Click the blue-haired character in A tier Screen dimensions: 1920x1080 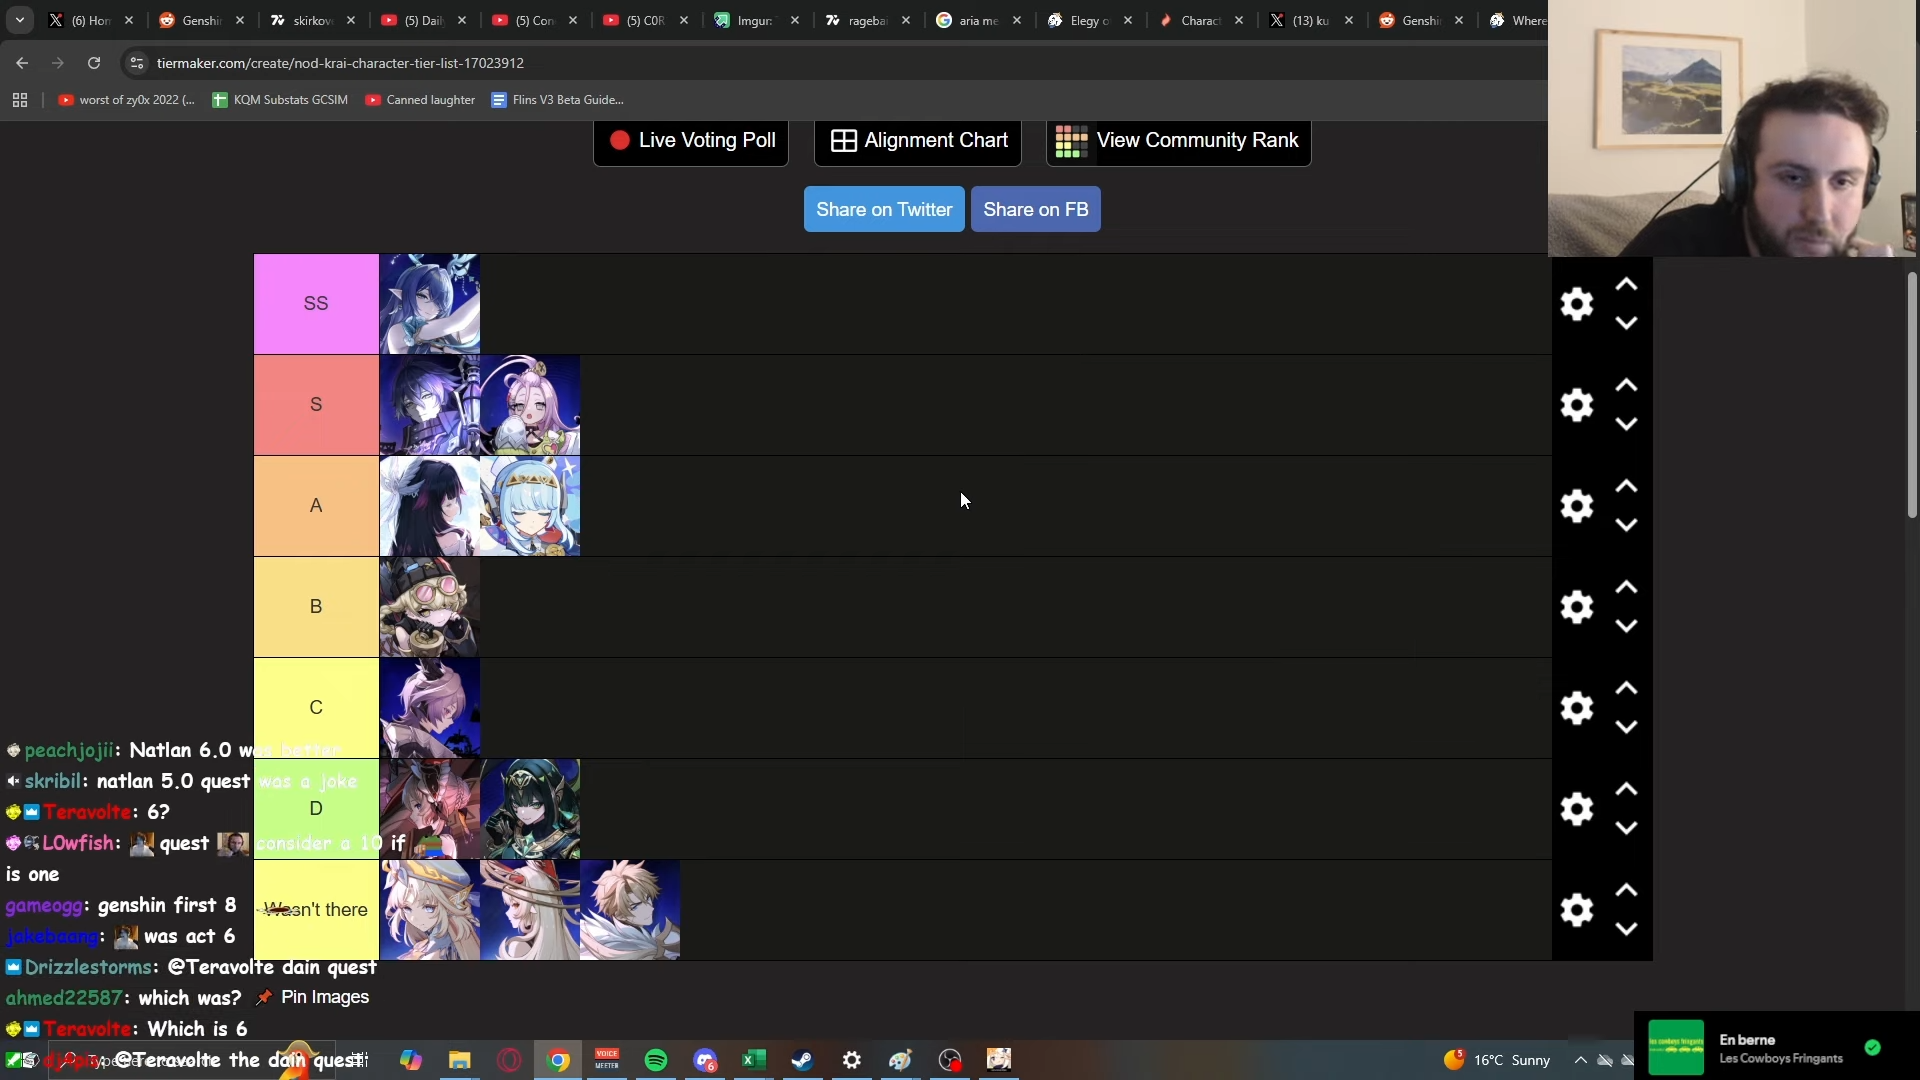[x=530, y=506]
